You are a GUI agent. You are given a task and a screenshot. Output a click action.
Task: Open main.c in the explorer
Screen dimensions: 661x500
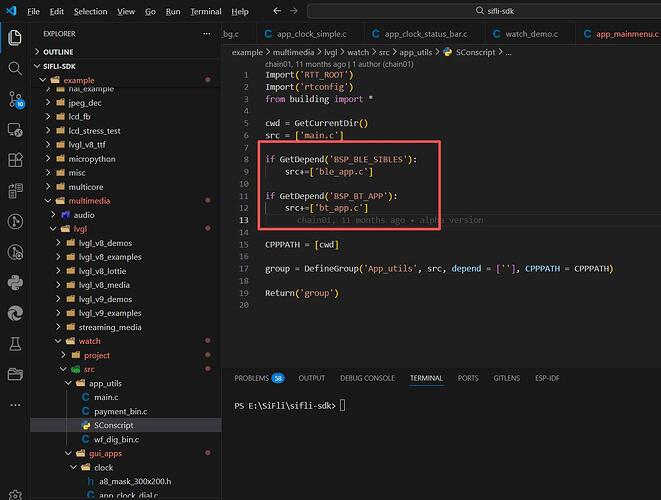point(106,397)
